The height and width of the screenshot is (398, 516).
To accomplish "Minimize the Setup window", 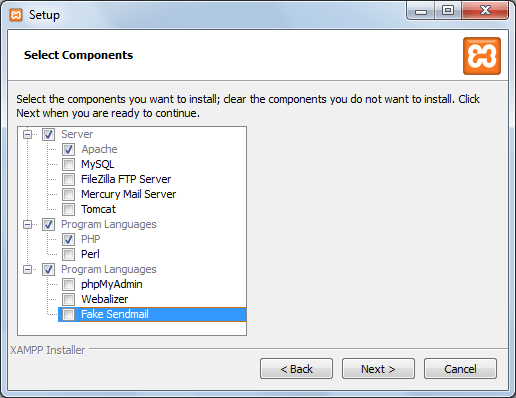I will [x=421, y=11].
